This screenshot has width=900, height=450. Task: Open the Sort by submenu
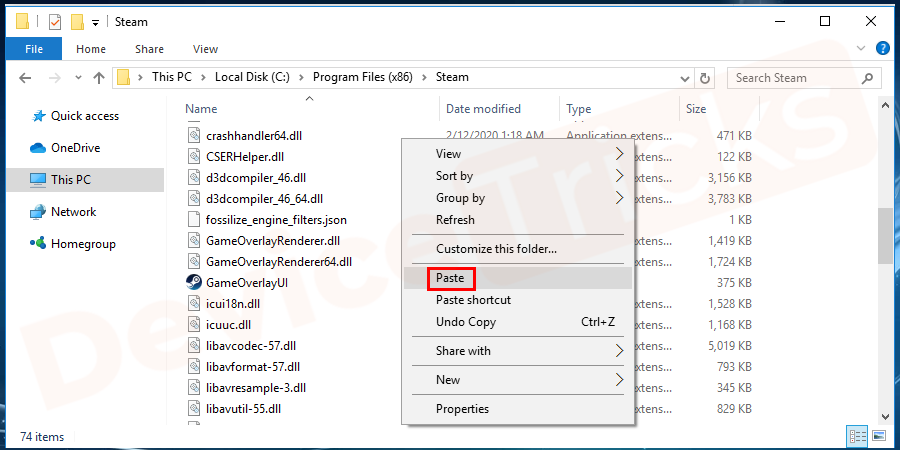click(x=518, y=176)
